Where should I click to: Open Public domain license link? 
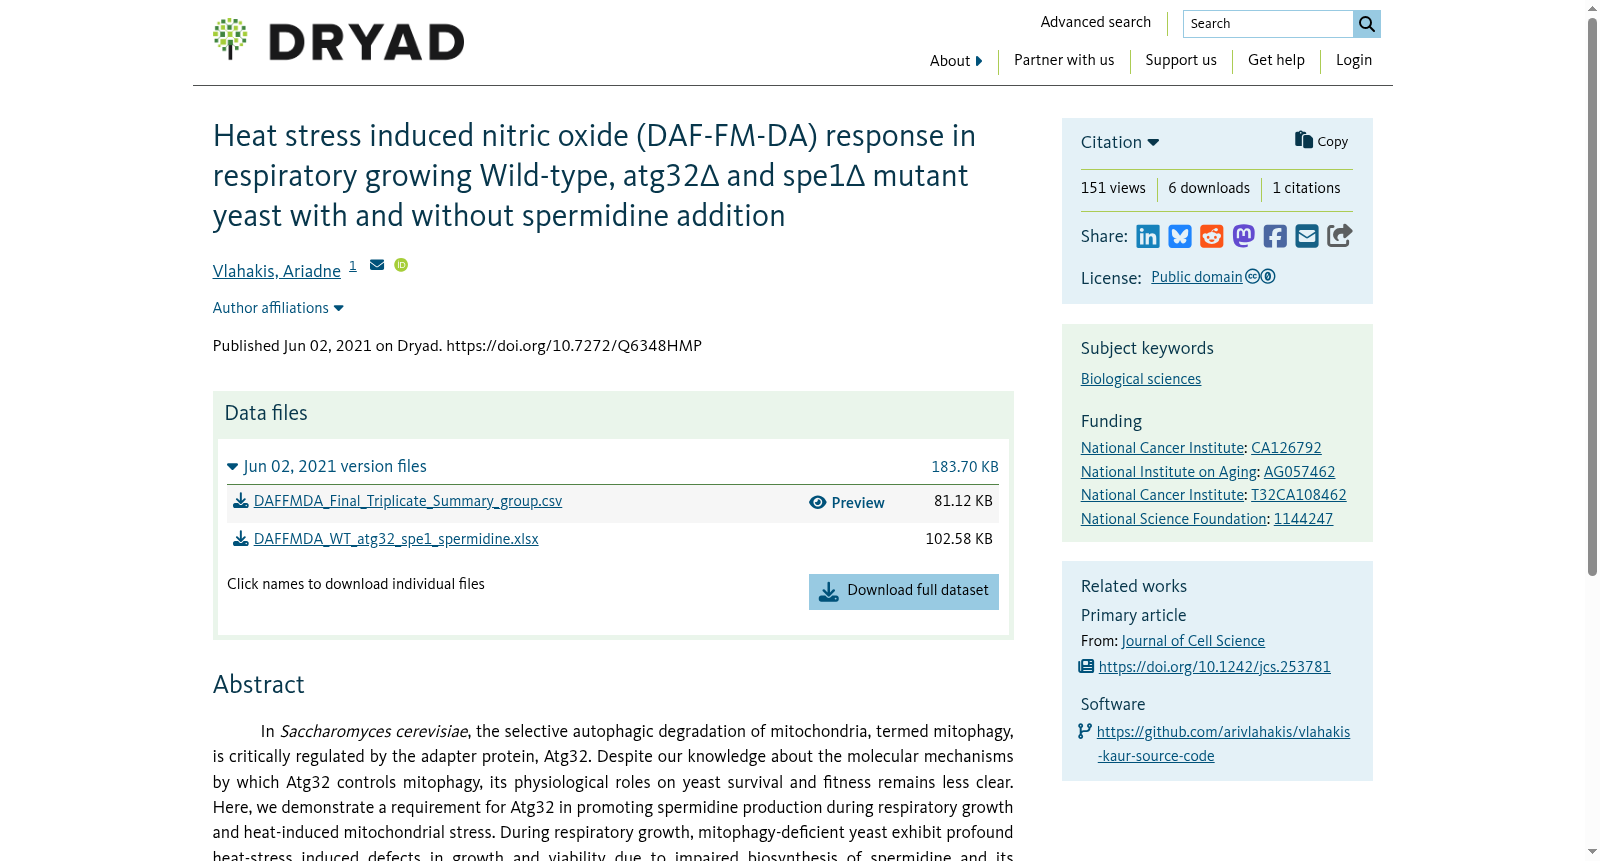pyautogui.click(x=1197, y=277)
